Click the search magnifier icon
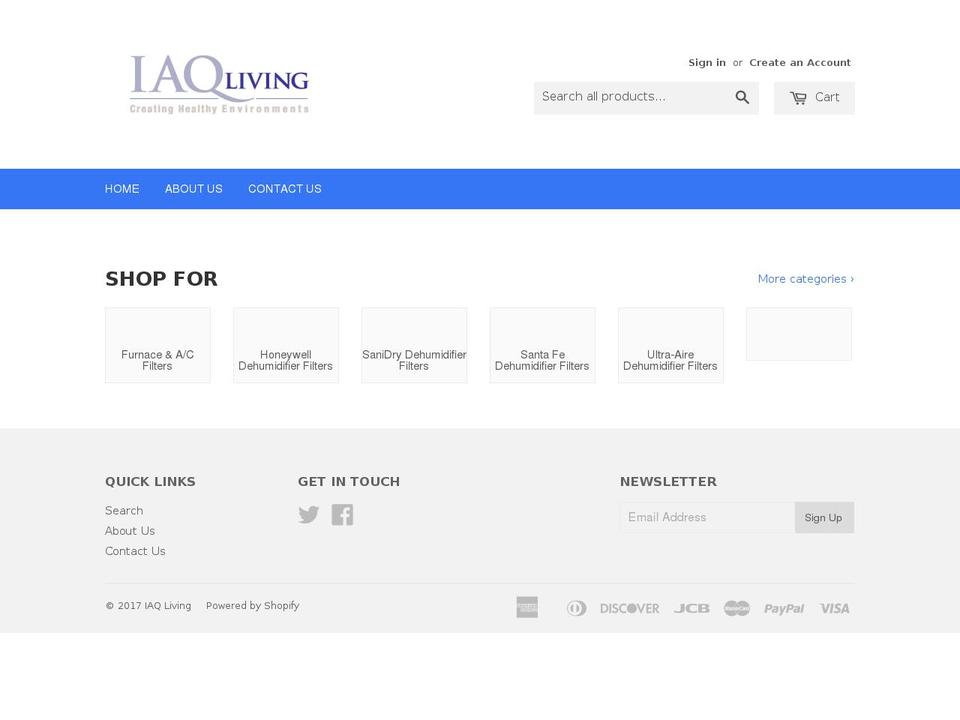 [x=742, y=97]
